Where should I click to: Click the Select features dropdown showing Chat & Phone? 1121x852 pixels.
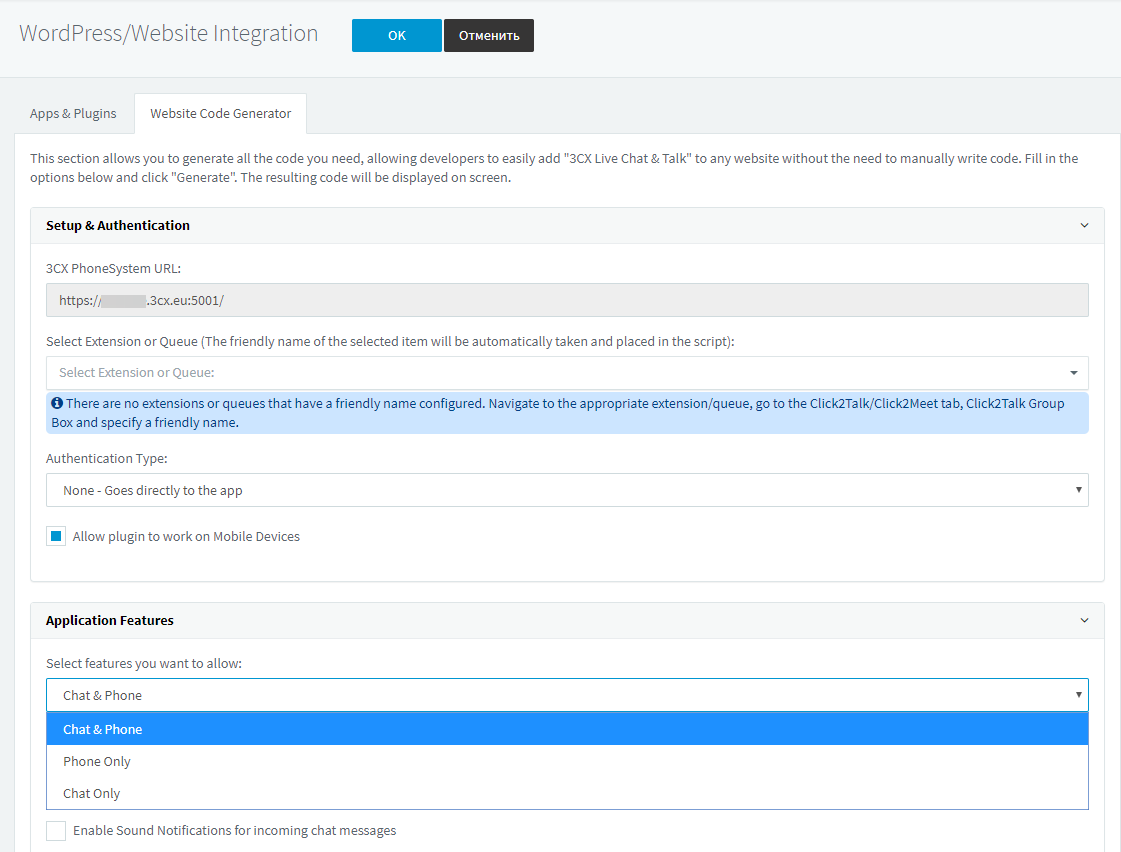pos(567,695)
